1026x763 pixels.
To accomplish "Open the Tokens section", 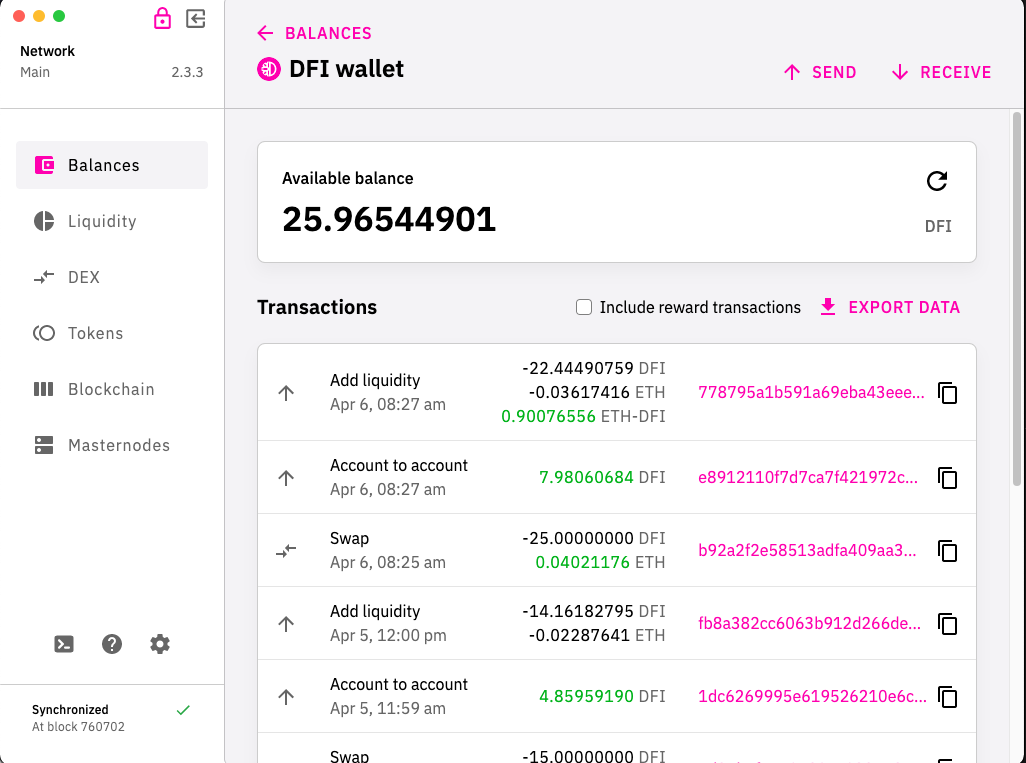I will [x=112, y=333].
